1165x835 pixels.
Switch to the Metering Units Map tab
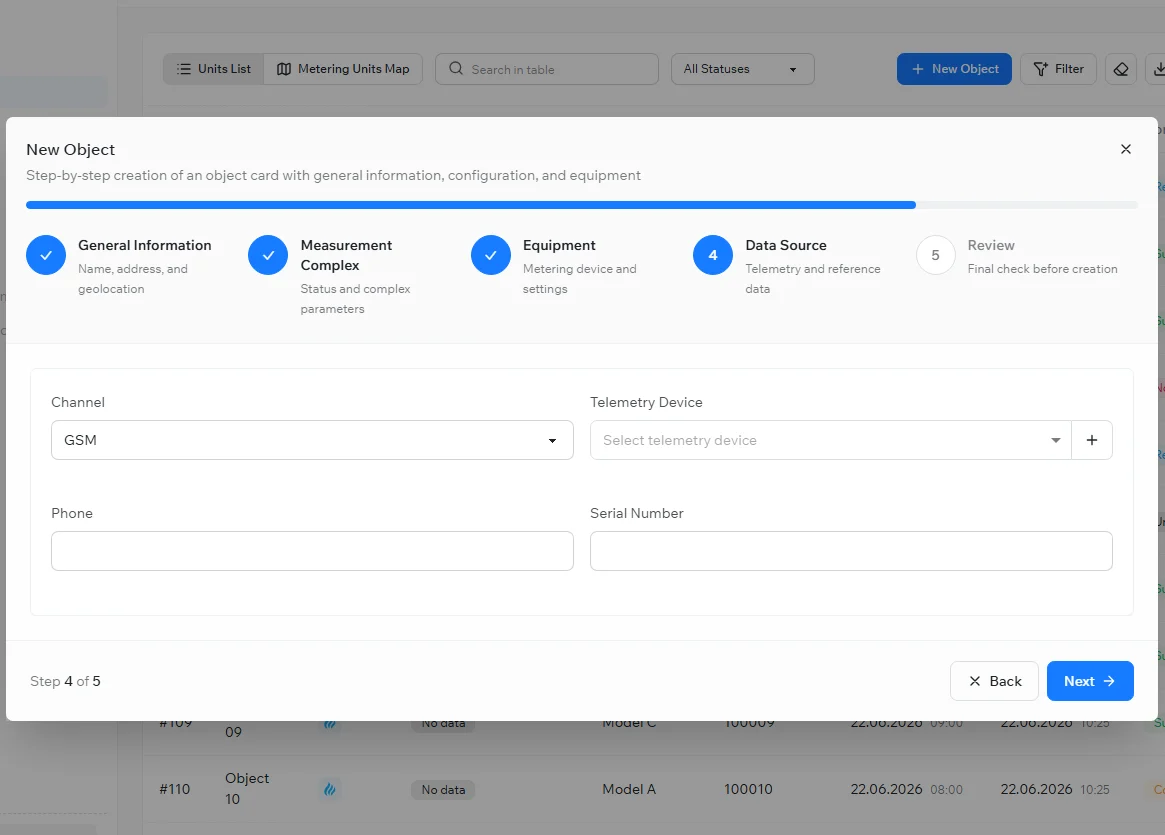click(343, 69)
